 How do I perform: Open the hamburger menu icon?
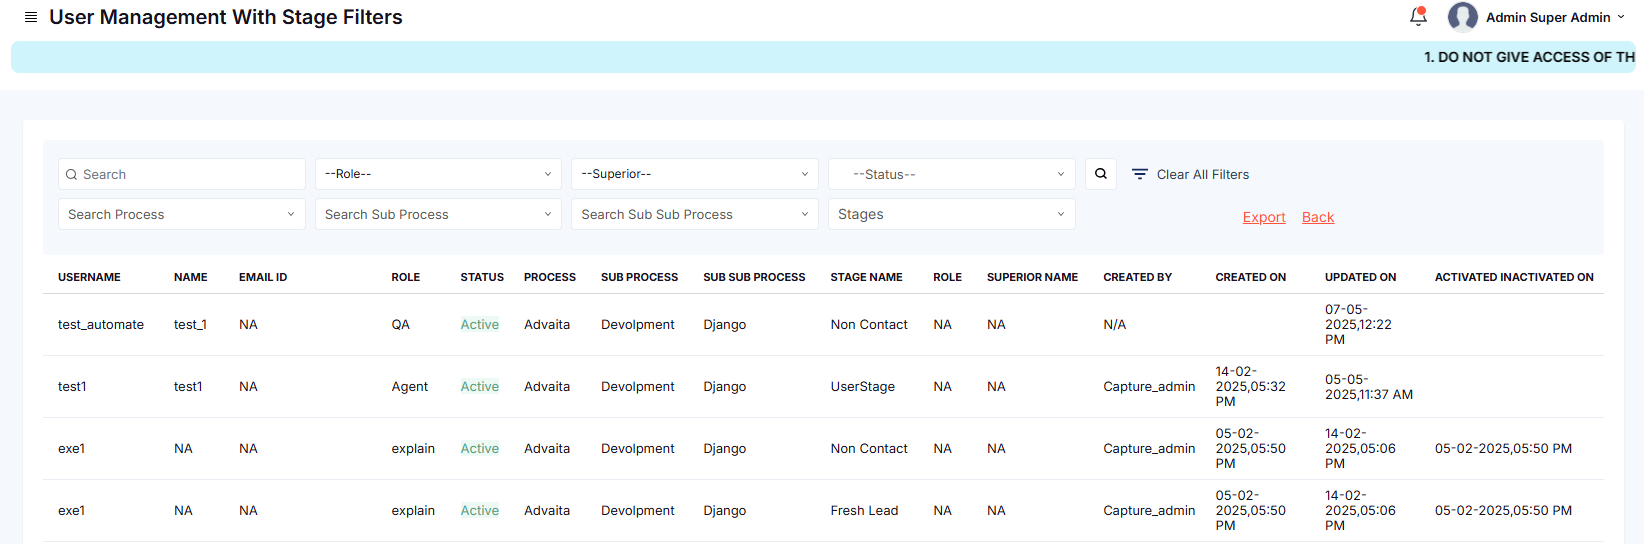click(x=31, y=17)
